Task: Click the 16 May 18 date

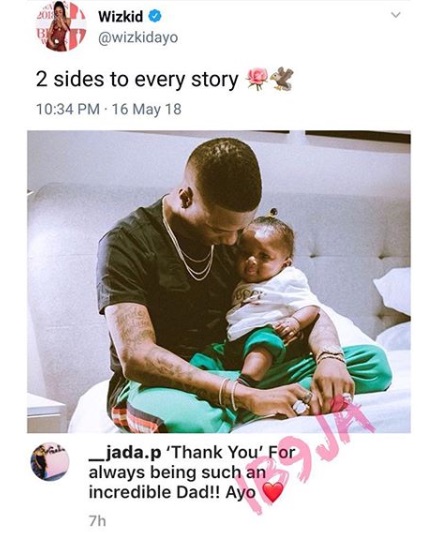Action: 147,109
